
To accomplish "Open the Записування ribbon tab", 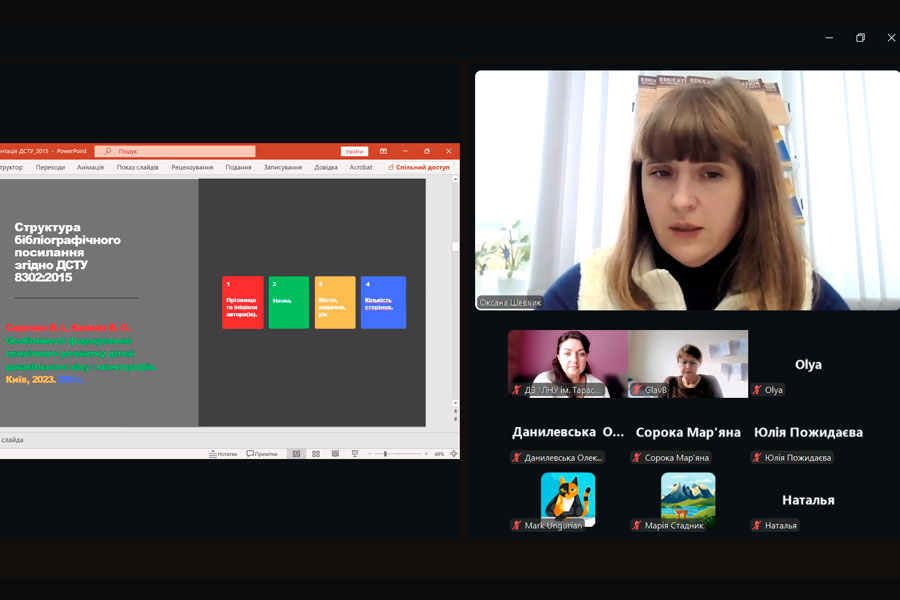I will click(x=283, y=167).
